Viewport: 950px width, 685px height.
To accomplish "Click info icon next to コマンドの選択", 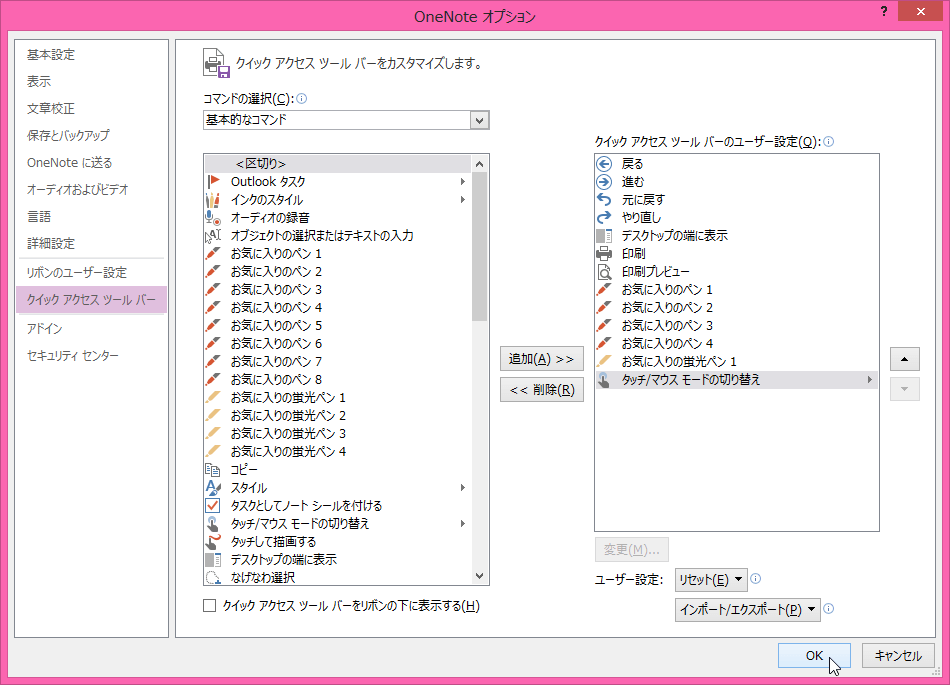I will click(x=302, y=99).
